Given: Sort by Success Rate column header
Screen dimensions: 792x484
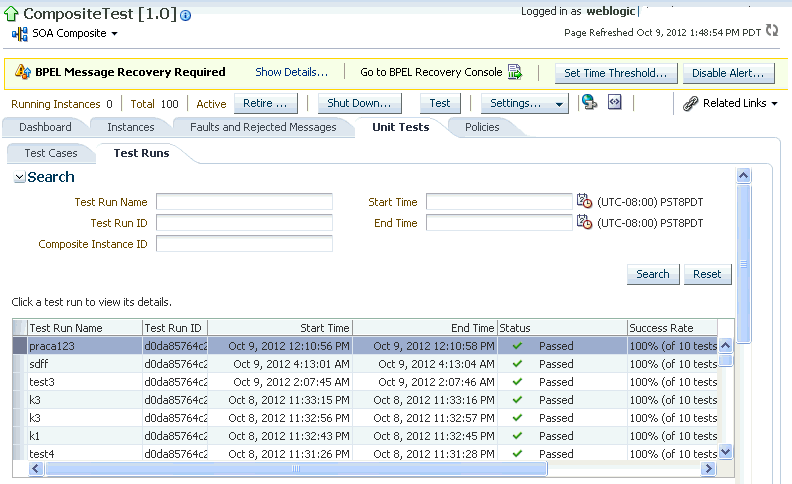Looking at the screenshot, I should [x=672, y=328].
